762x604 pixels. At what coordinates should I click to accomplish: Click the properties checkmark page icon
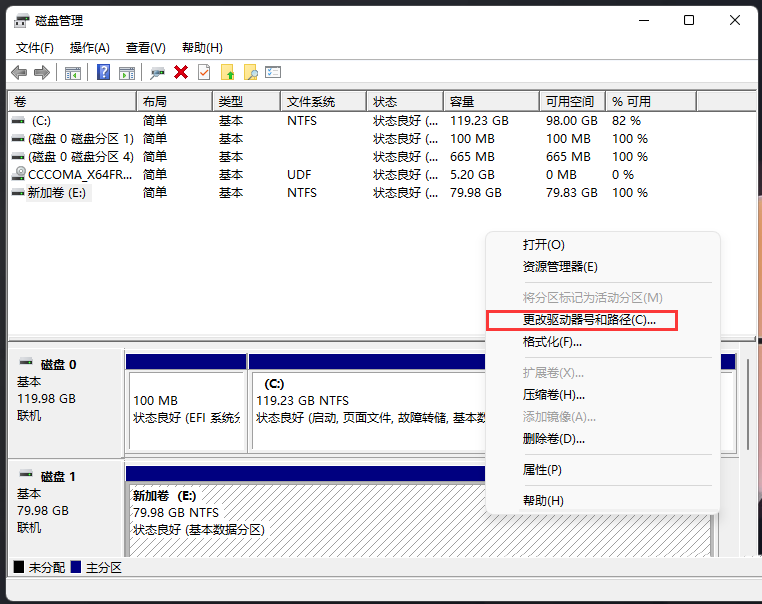pos(204,72)
